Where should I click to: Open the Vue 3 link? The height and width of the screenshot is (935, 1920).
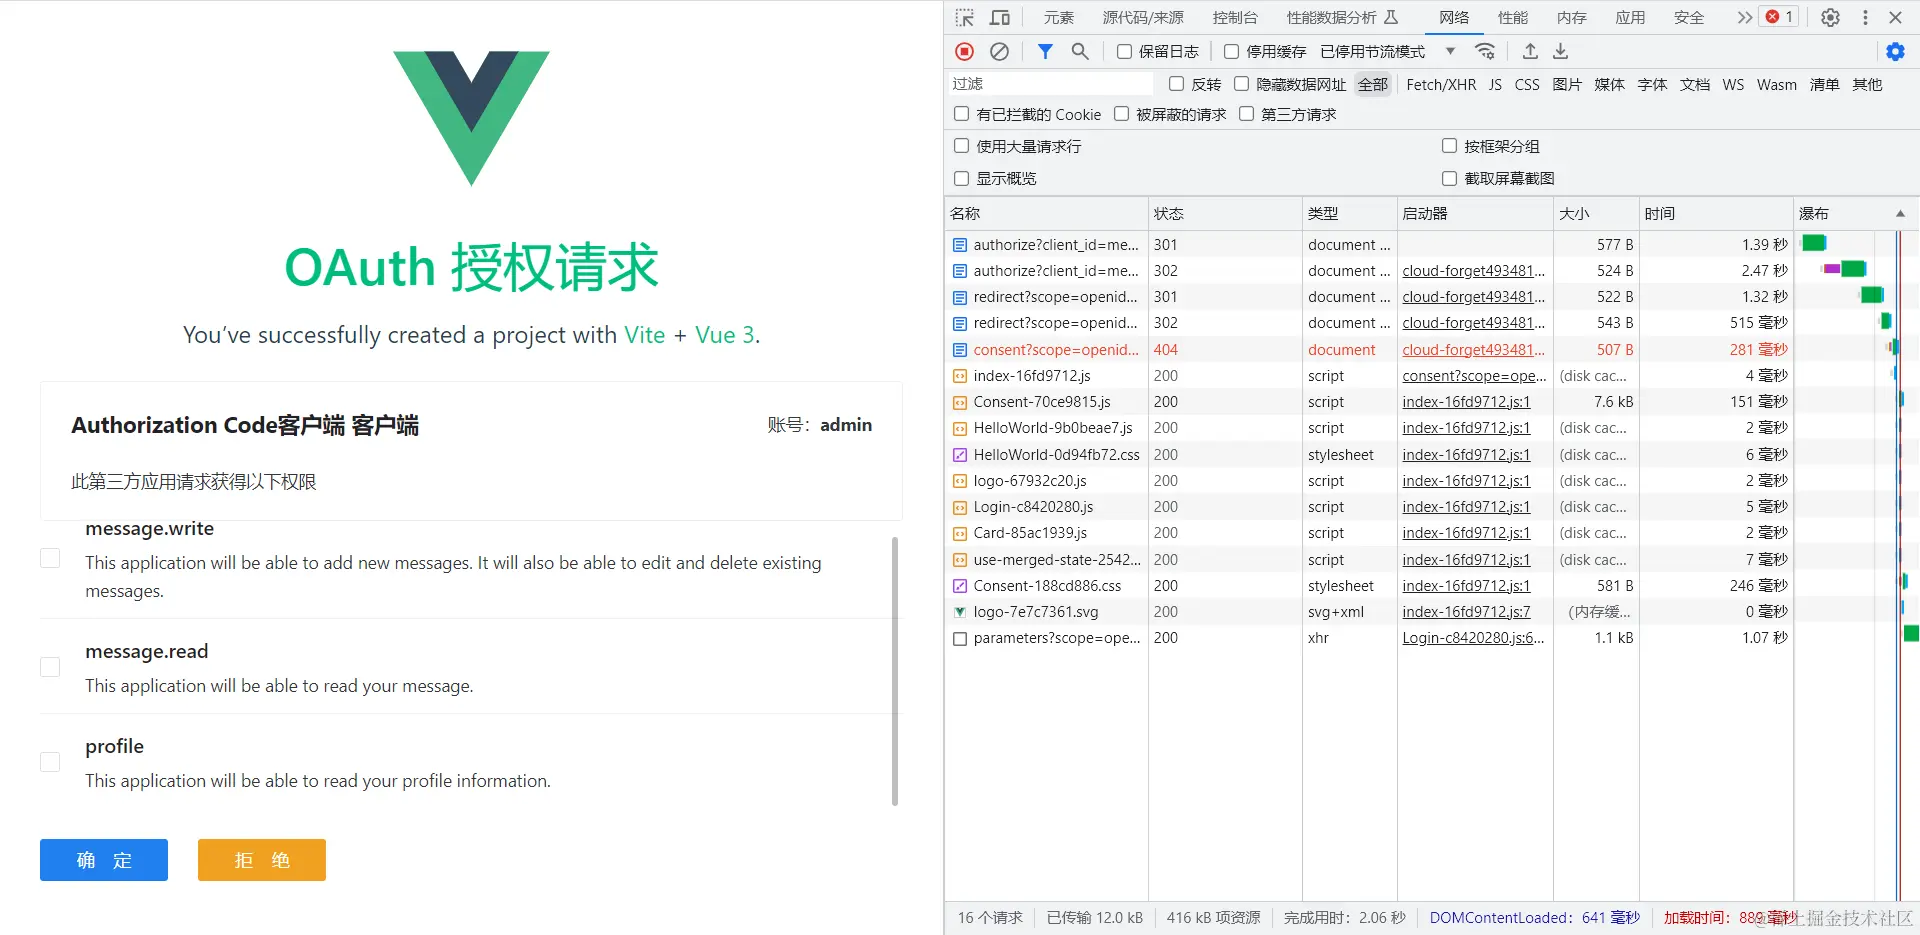[725, 335]
